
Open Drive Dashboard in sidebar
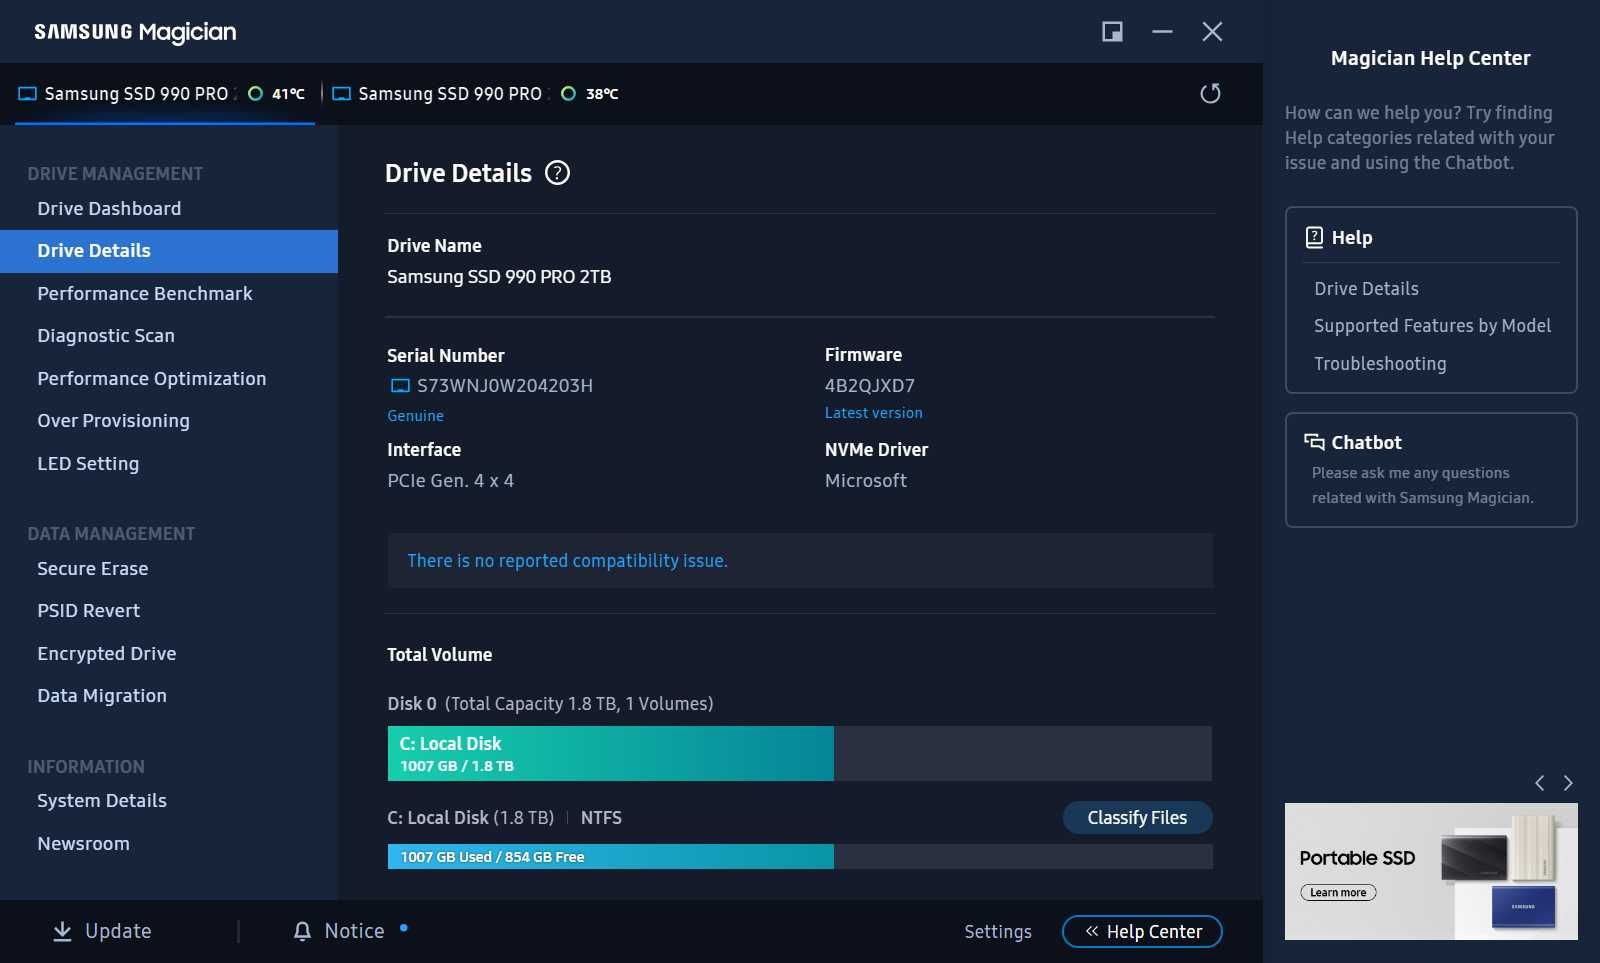tap(109, 208)
